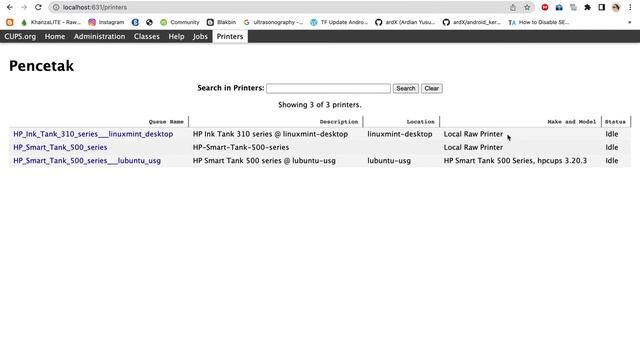Open the blue extension icon in toolbar

(559, 7)
